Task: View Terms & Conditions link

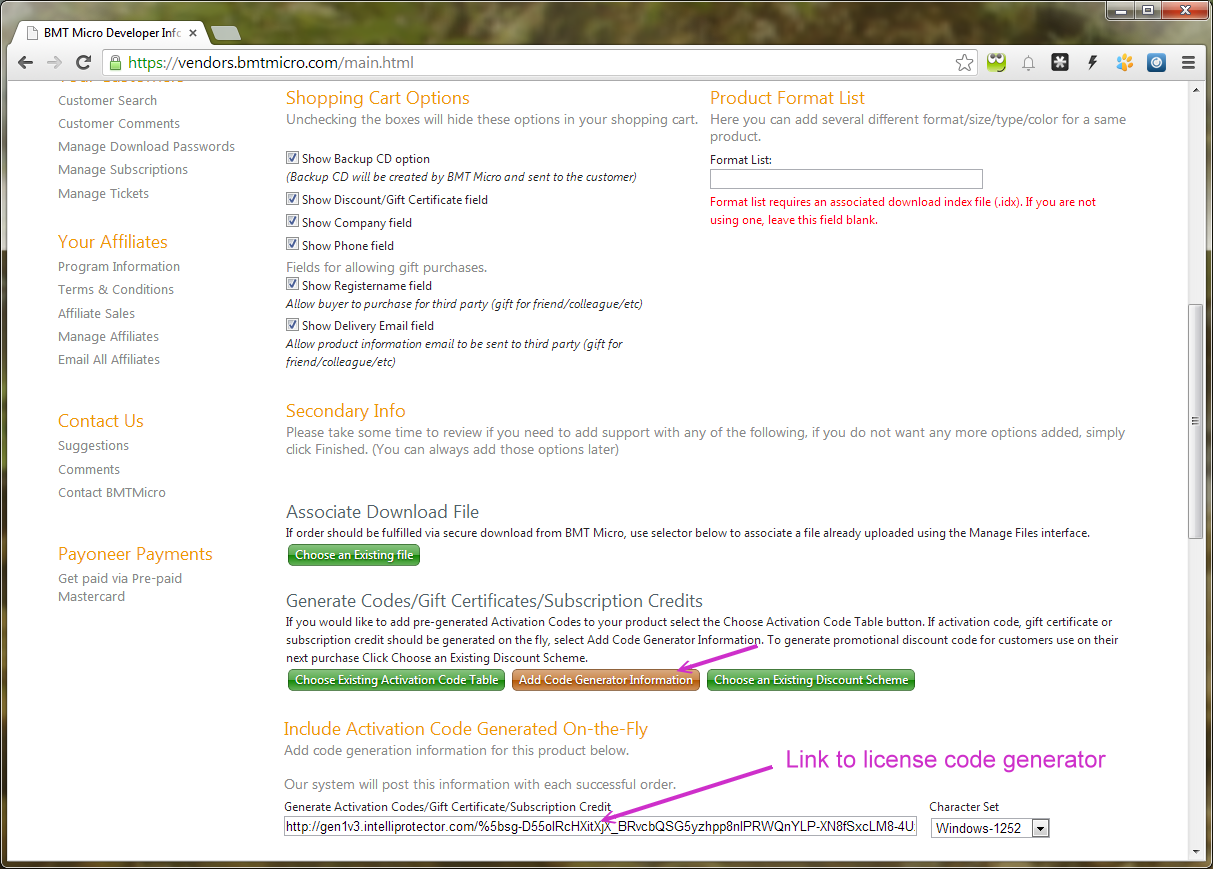Action: 116,289
